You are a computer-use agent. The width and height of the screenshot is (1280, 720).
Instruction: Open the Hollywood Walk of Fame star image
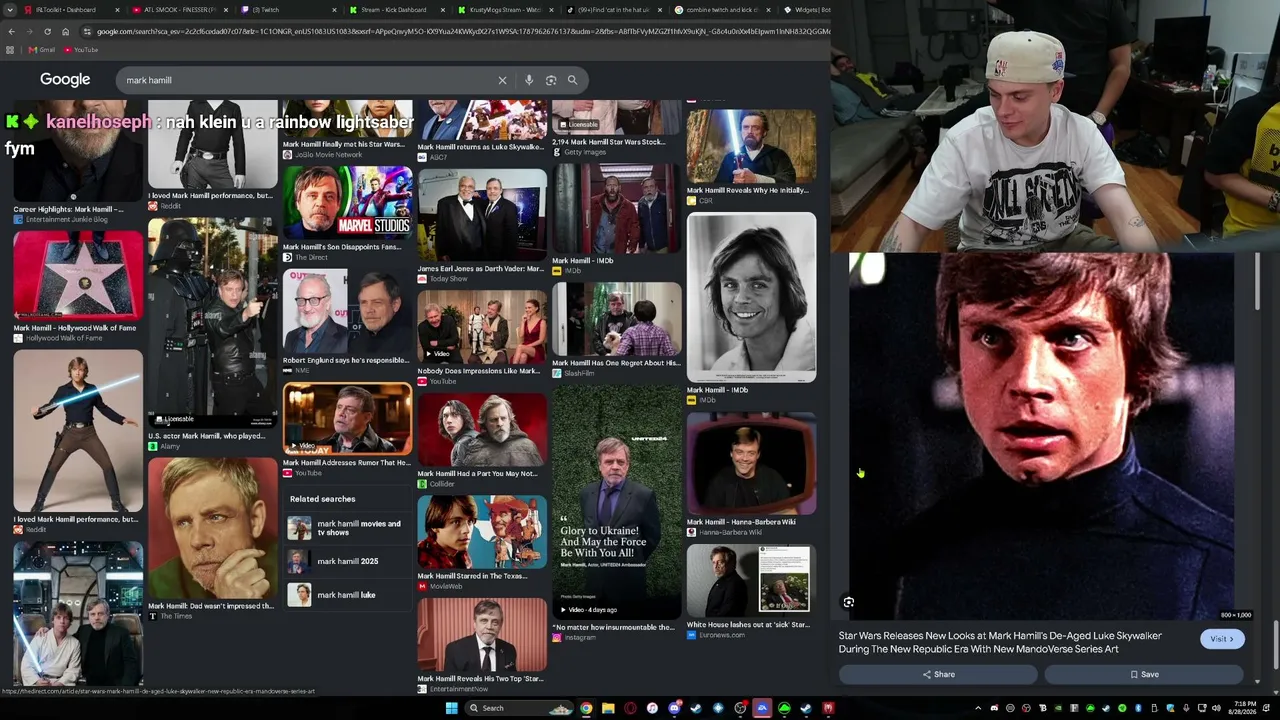78,276
